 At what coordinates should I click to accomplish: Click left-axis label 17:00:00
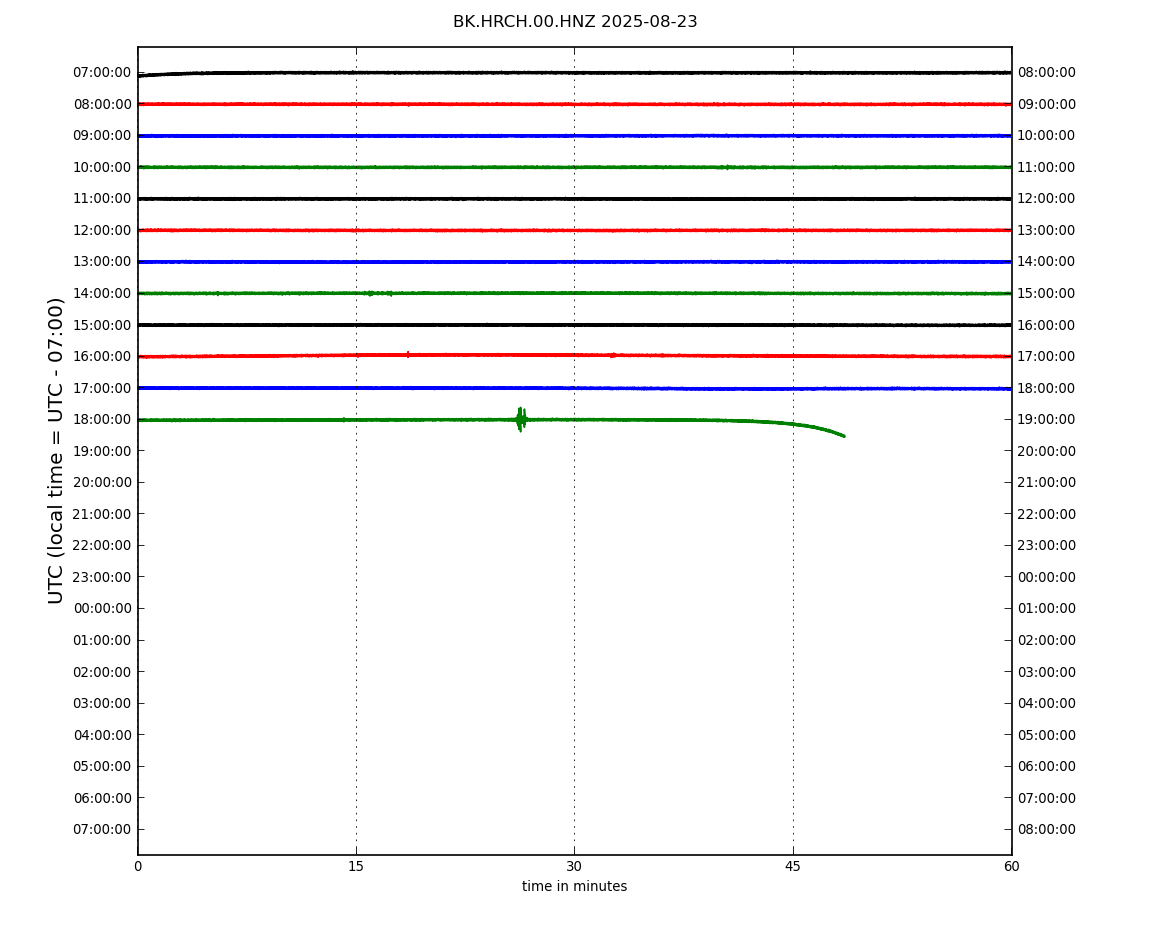[103, 388]
